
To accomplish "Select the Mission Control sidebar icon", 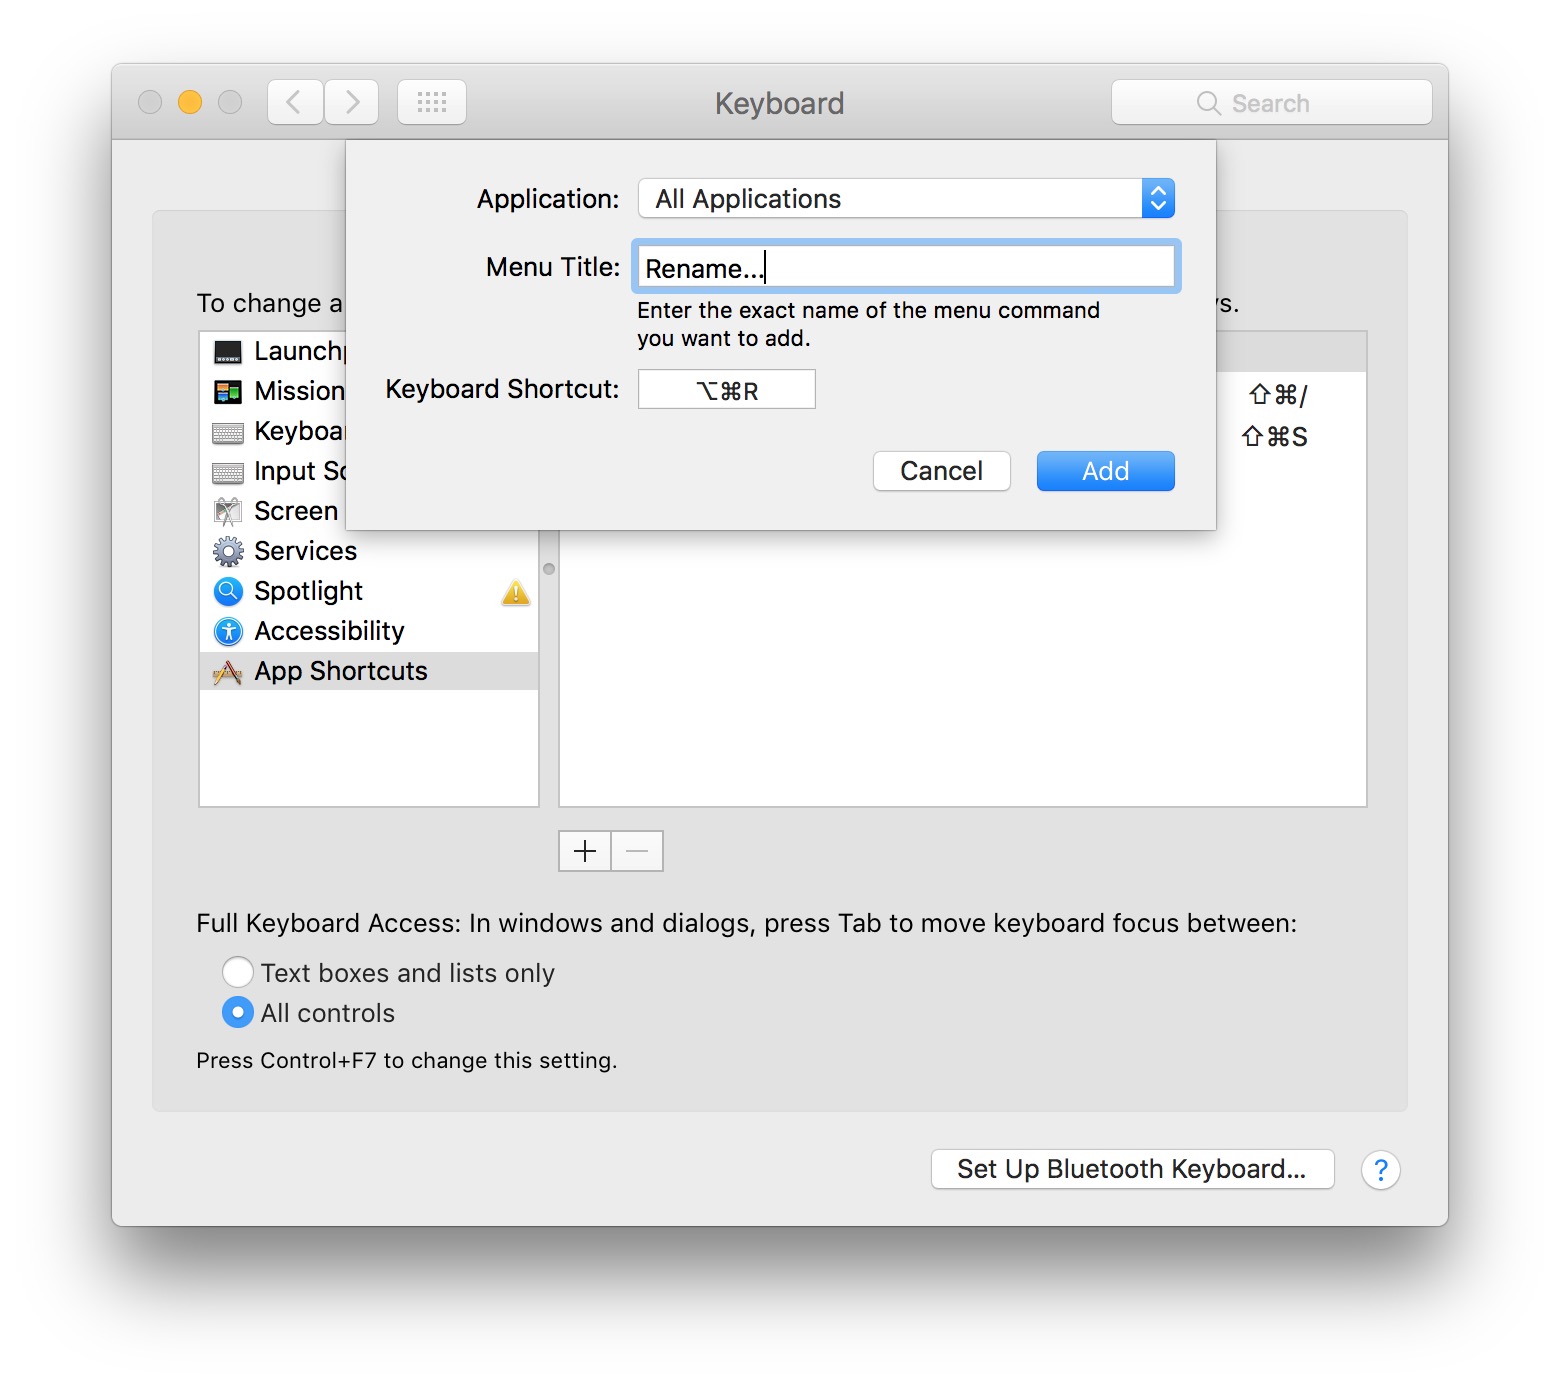I will pos(228,391).
